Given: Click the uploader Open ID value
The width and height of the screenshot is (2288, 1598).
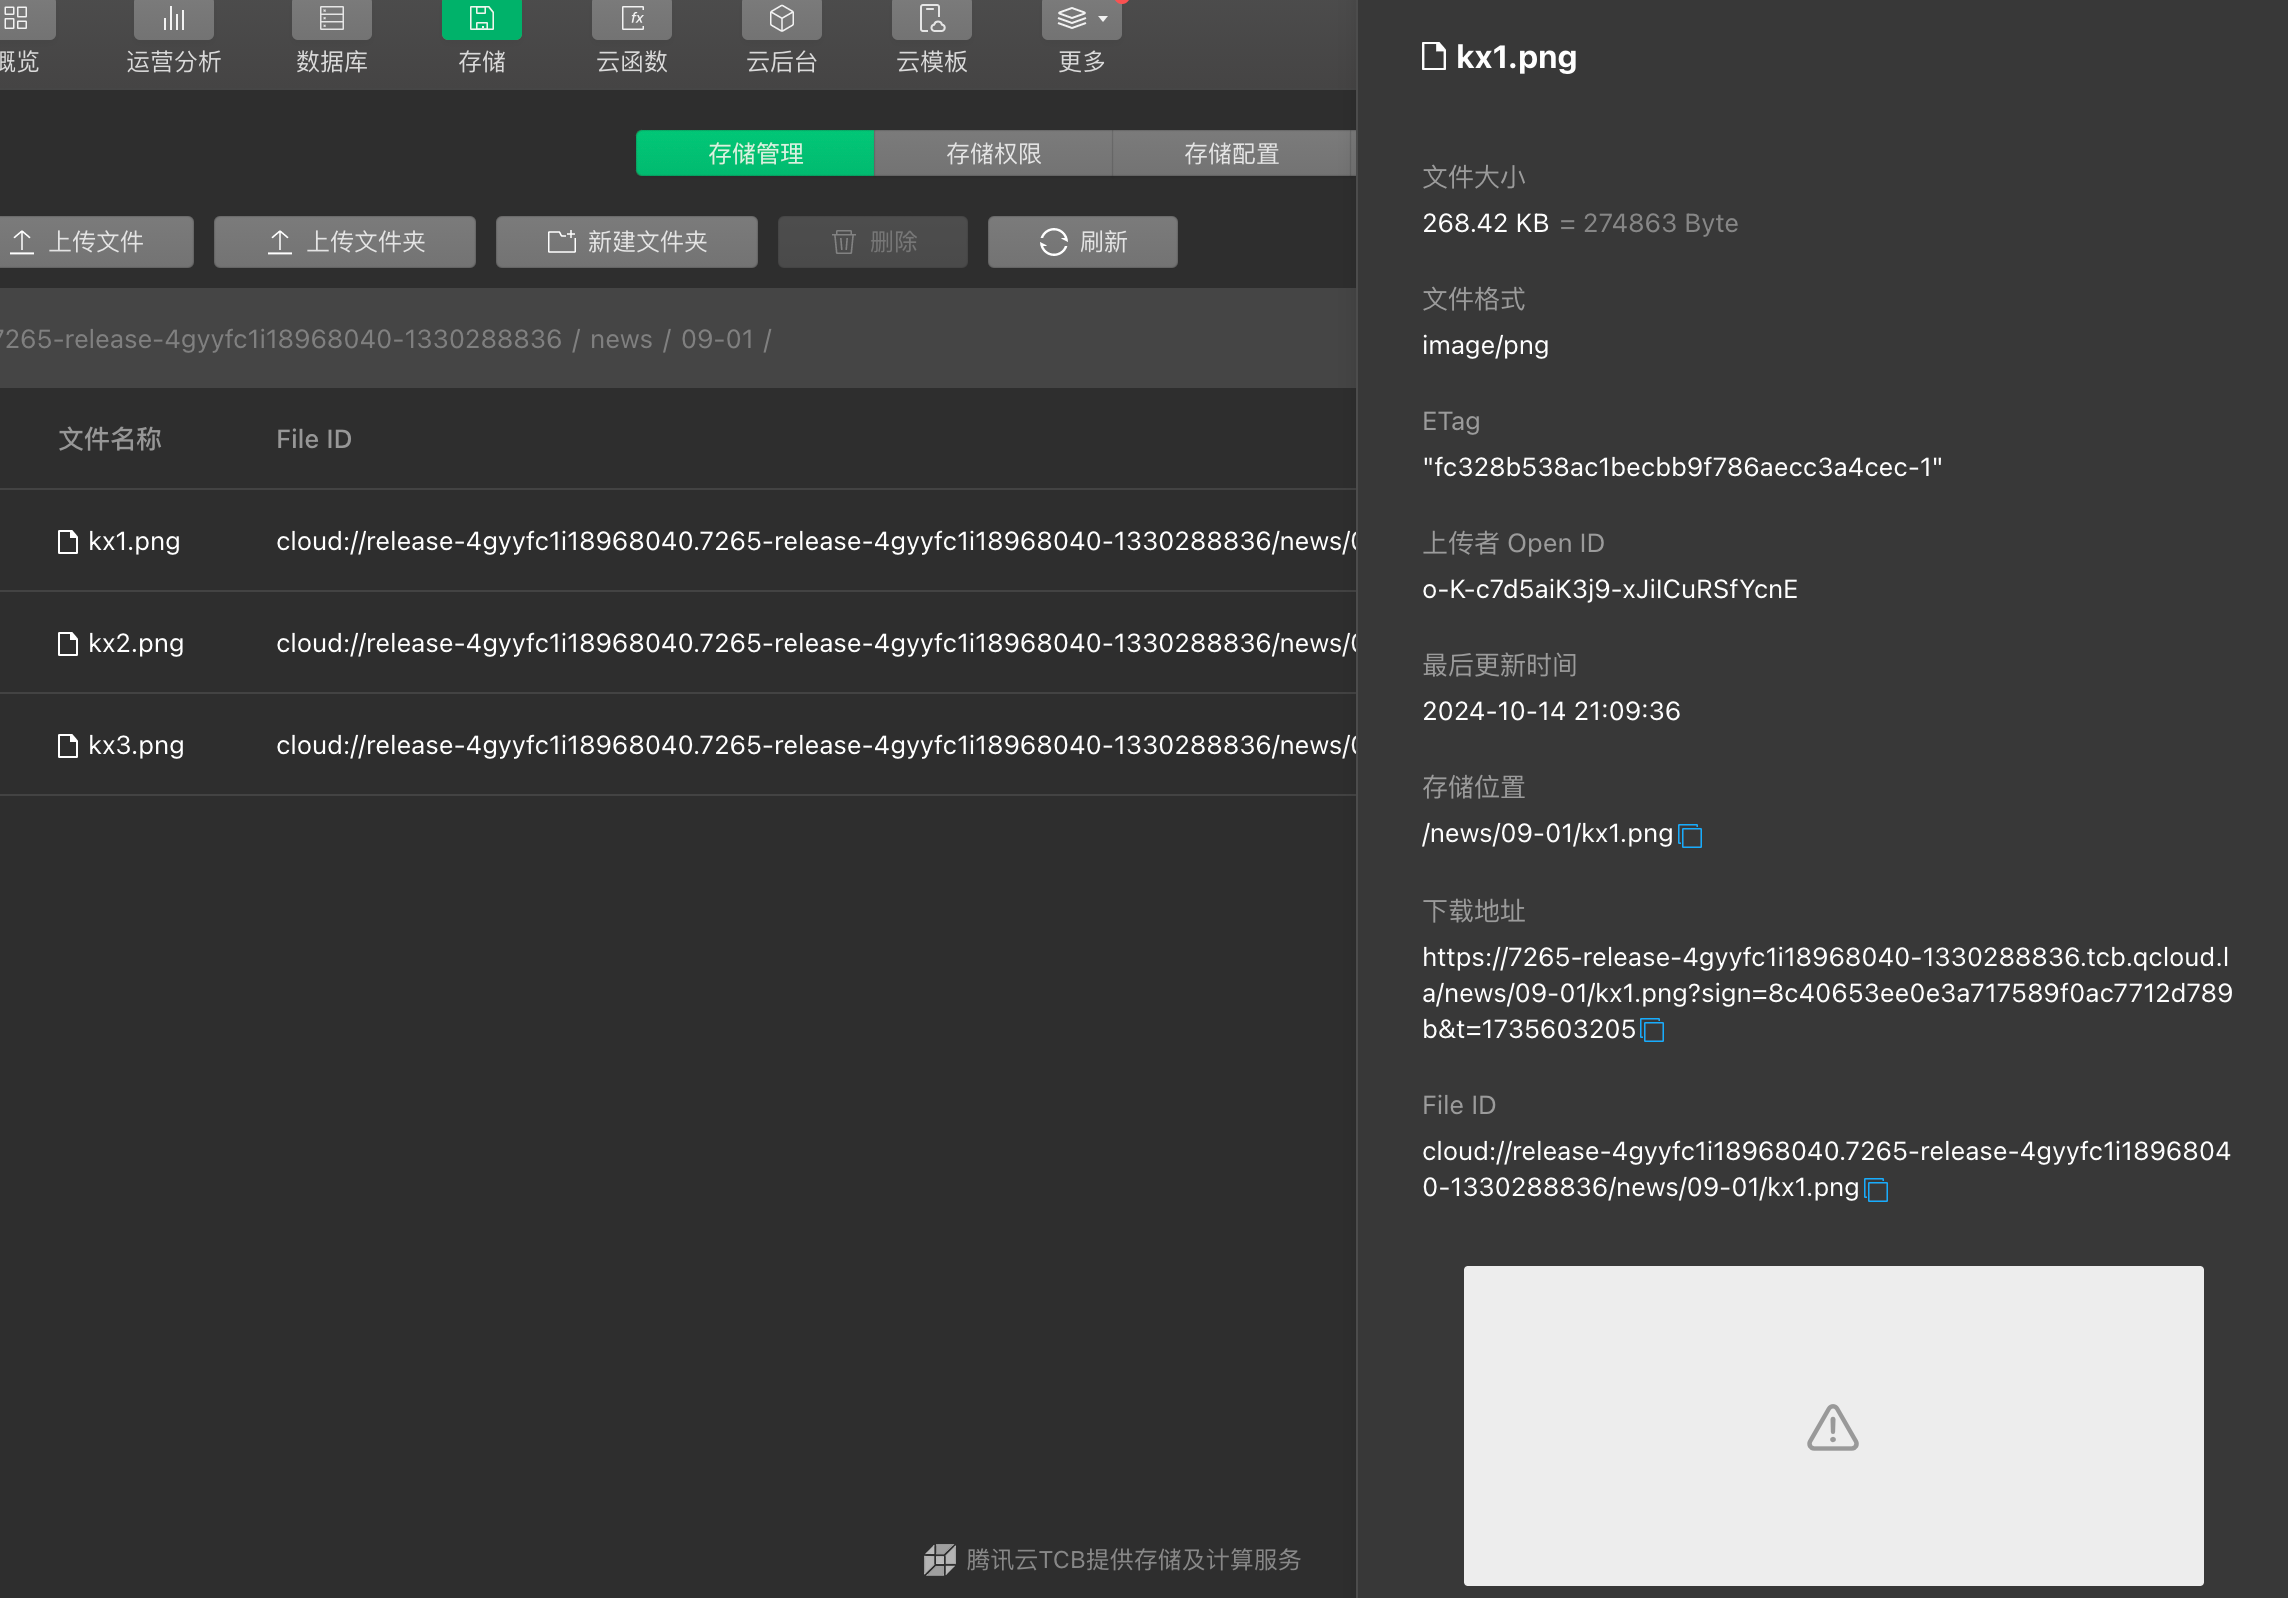Looking at the screenshot, I should pyautogui.click(x=1609, y=589).
